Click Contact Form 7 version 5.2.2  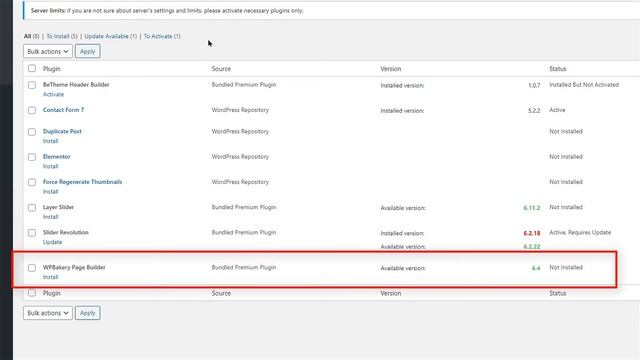pos(534,111)
